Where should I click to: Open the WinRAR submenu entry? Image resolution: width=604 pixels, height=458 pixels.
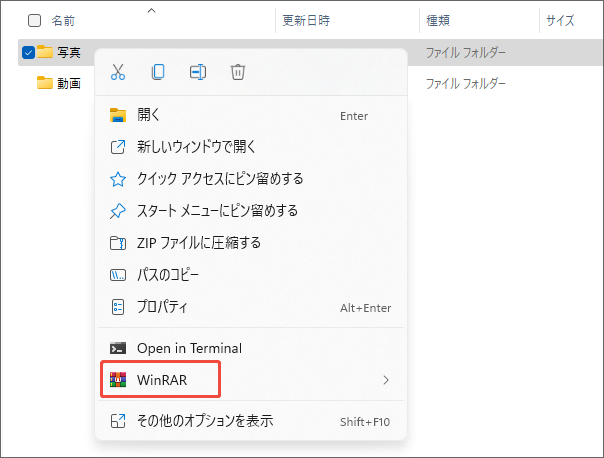pyautogui.click(x=251, y=380)
